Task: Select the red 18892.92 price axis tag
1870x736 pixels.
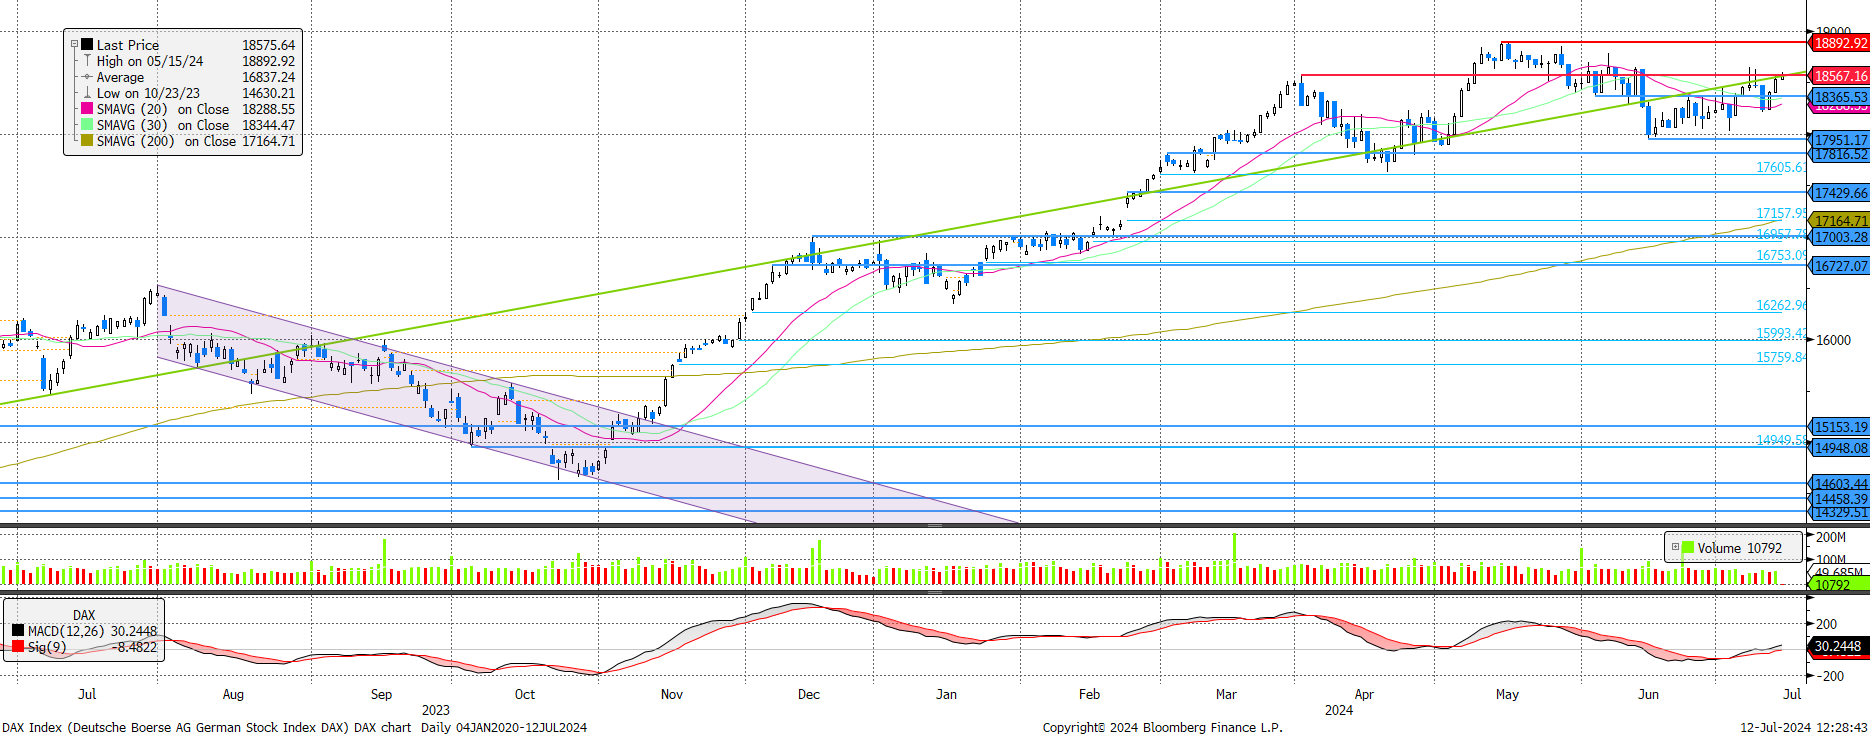Action: click(x=1840, y=43)
